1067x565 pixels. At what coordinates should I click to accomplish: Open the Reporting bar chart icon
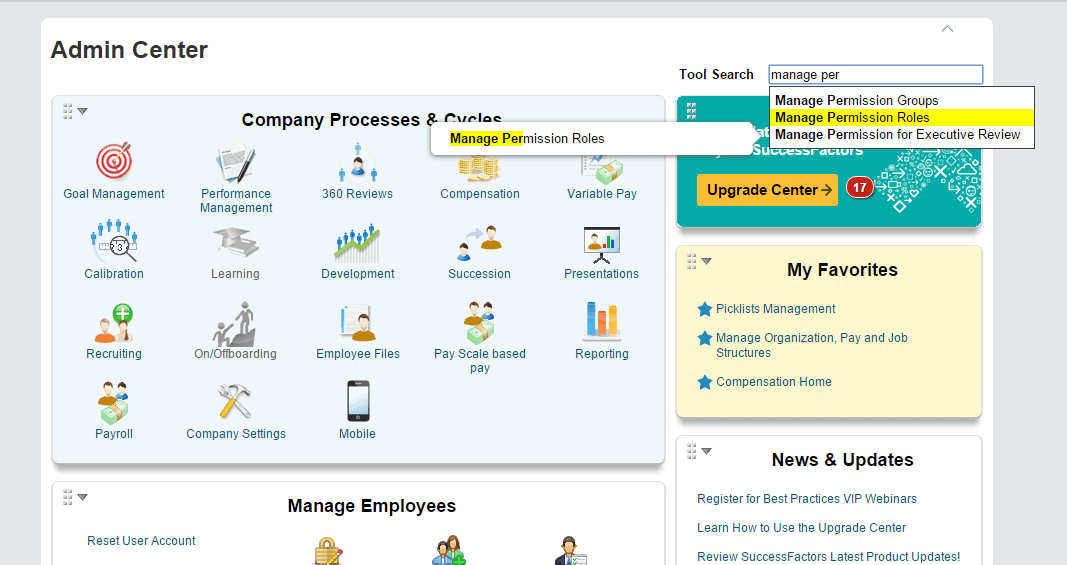pyautogui.click(x=602, y=321)
